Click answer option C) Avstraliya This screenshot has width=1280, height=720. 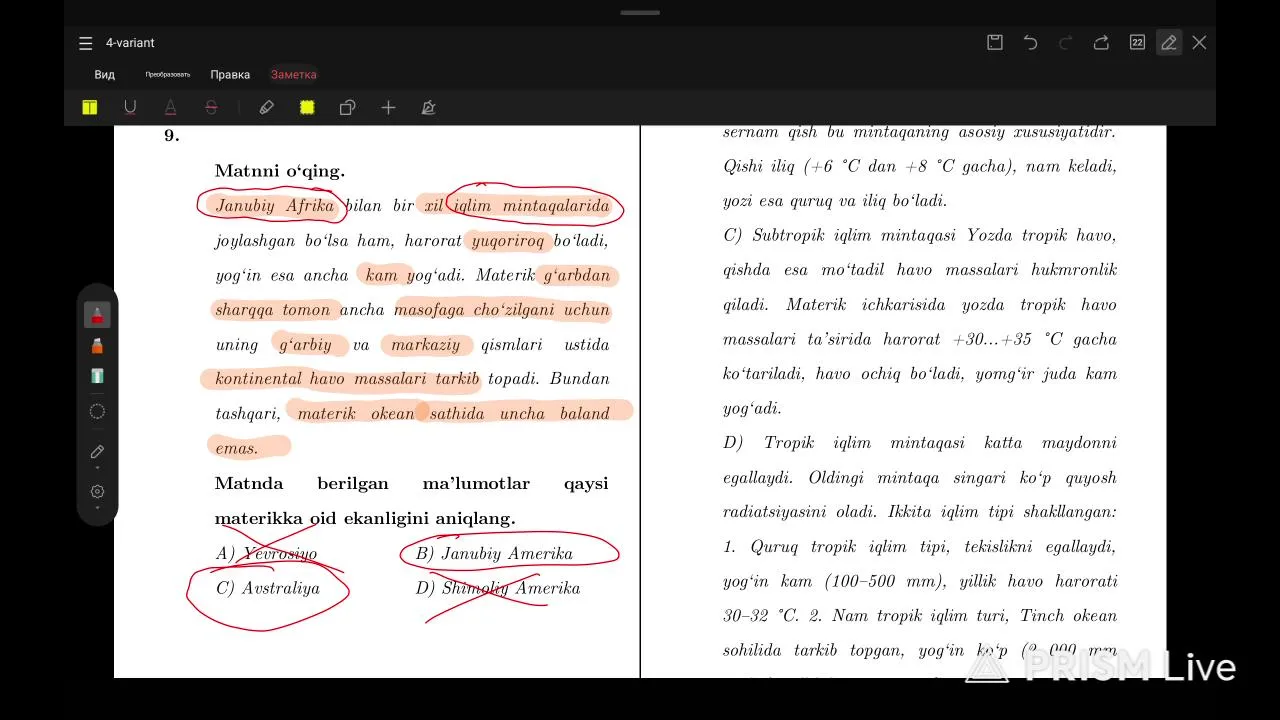click(267, 588)
